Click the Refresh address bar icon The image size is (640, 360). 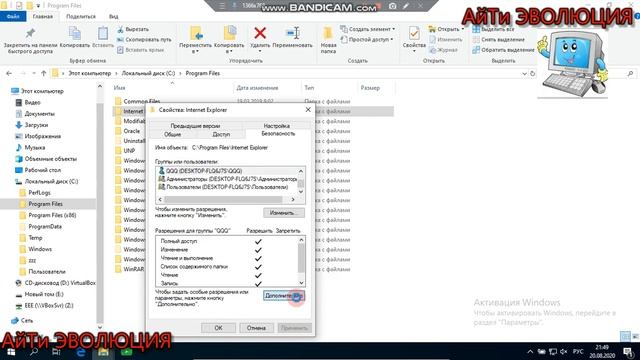[x=532, y=73]
